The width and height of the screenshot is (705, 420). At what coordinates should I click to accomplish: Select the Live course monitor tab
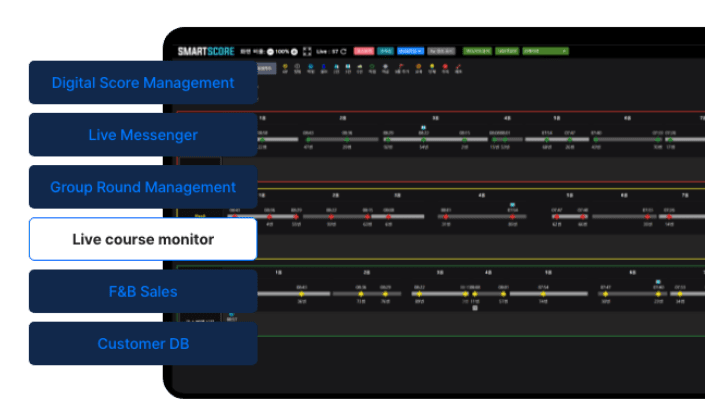pos(142,240)
